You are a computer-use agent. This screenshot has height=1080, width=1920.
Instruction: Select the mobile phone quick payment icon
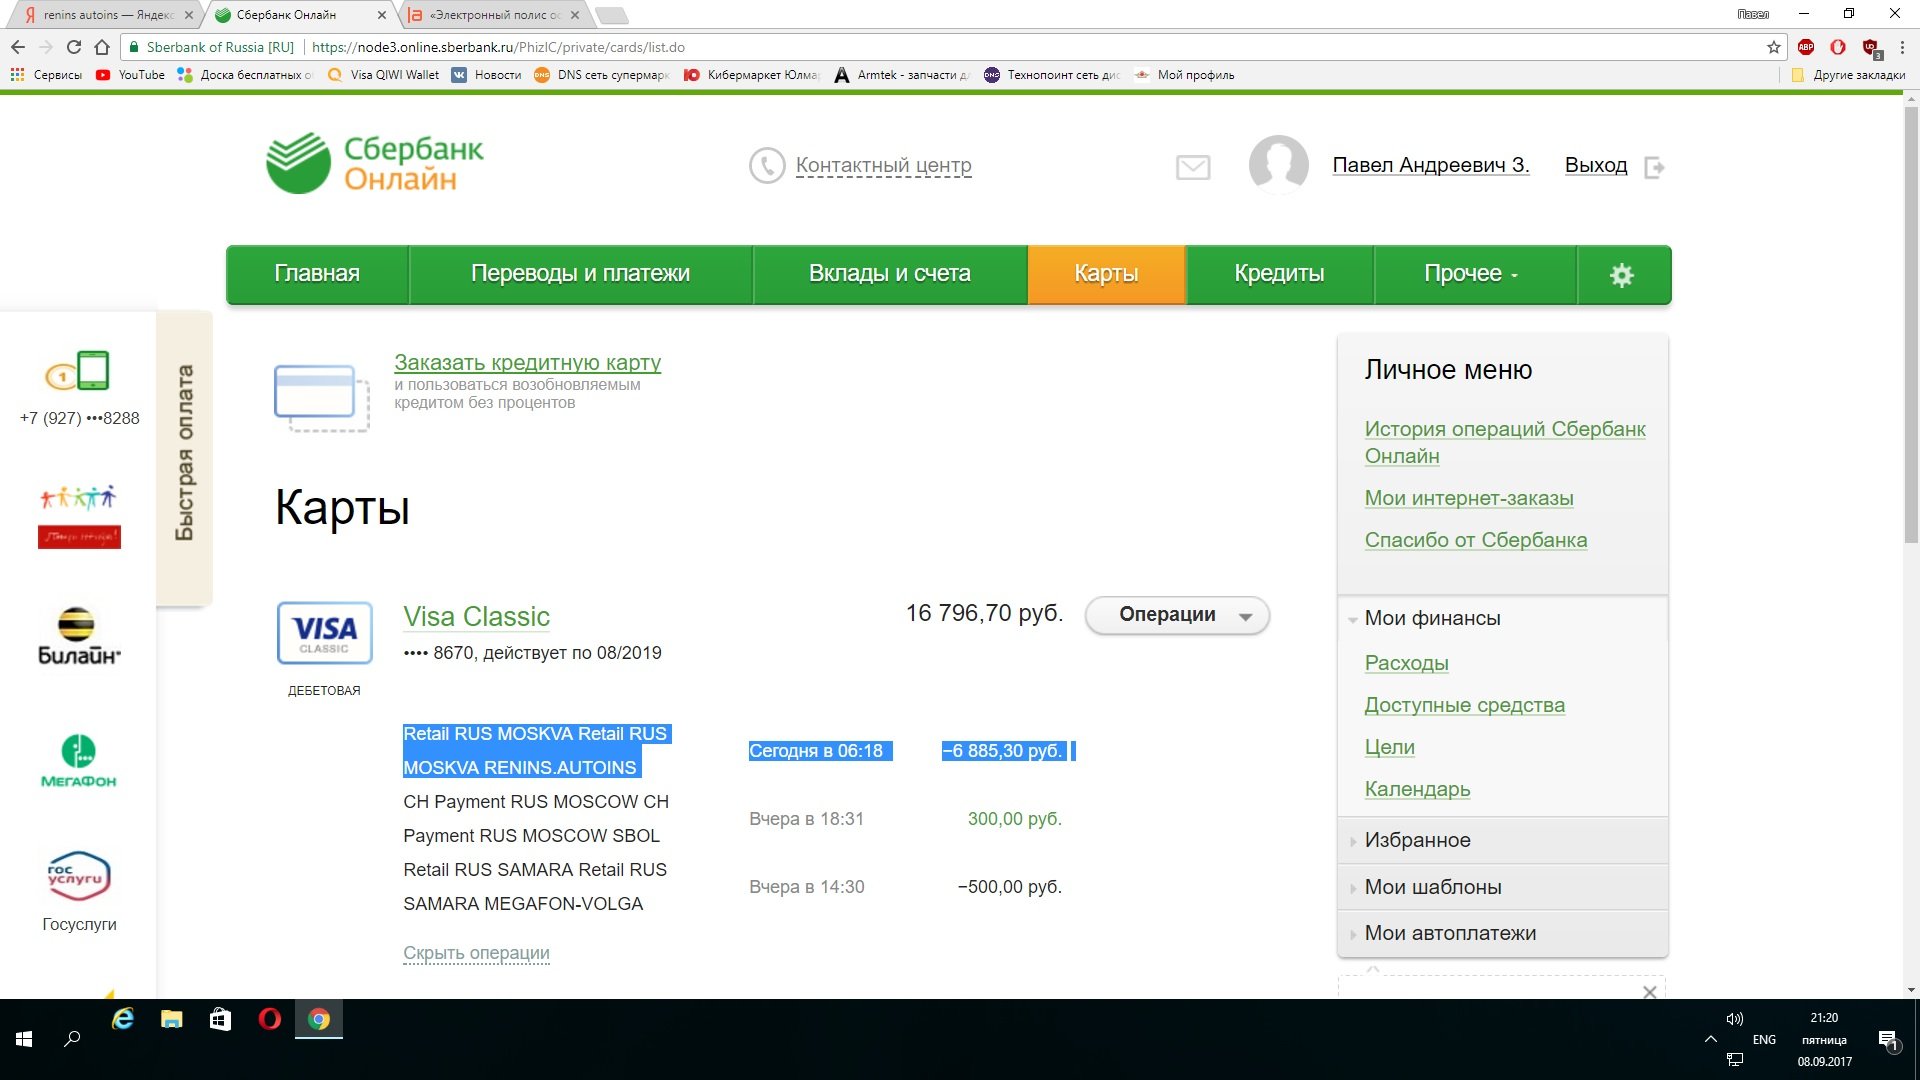point(78,371)
